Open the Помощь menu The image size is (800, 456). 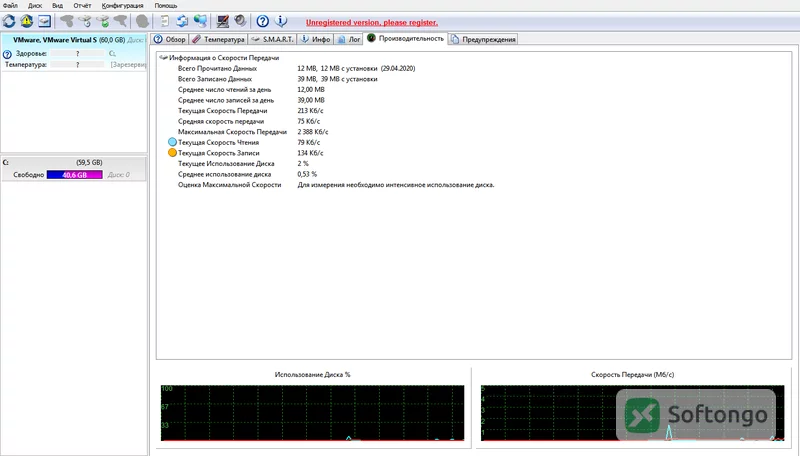[x=166, y=6]
